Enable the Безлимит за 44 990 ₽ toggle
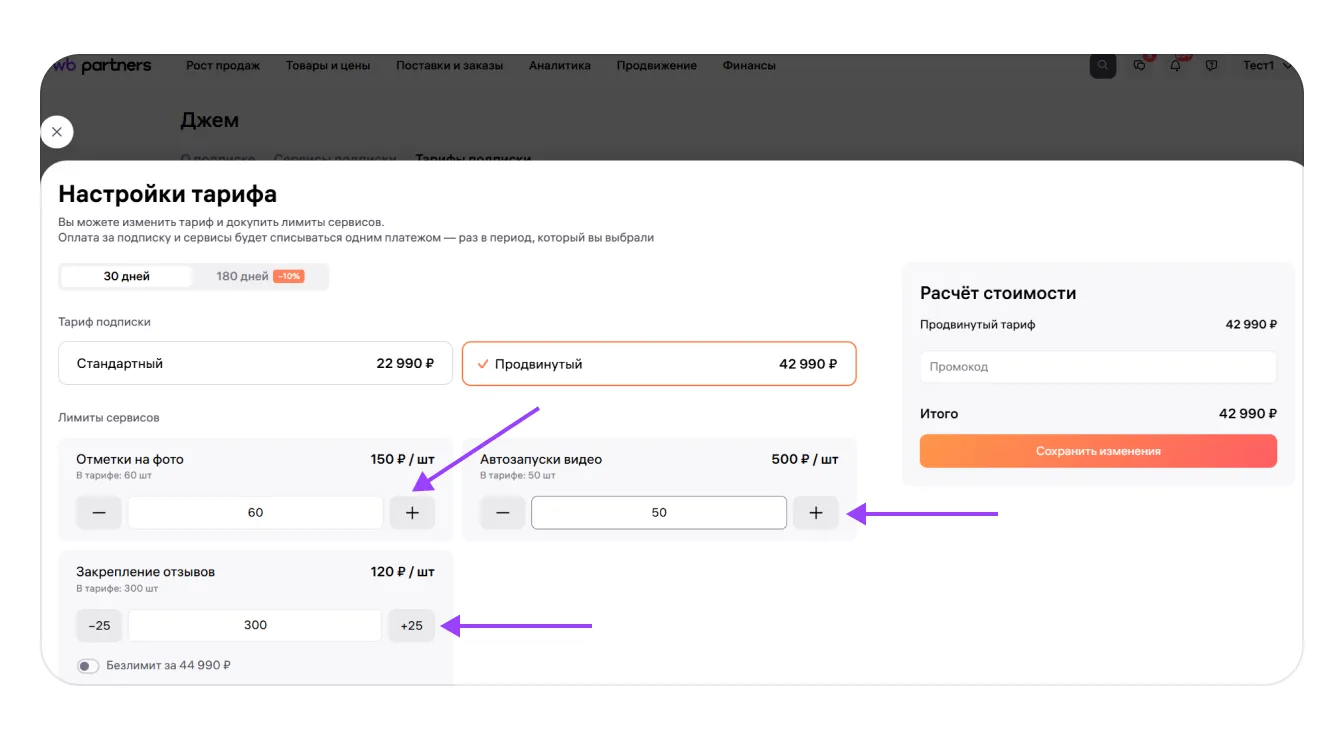1344x740 pixels. (89, 666)
